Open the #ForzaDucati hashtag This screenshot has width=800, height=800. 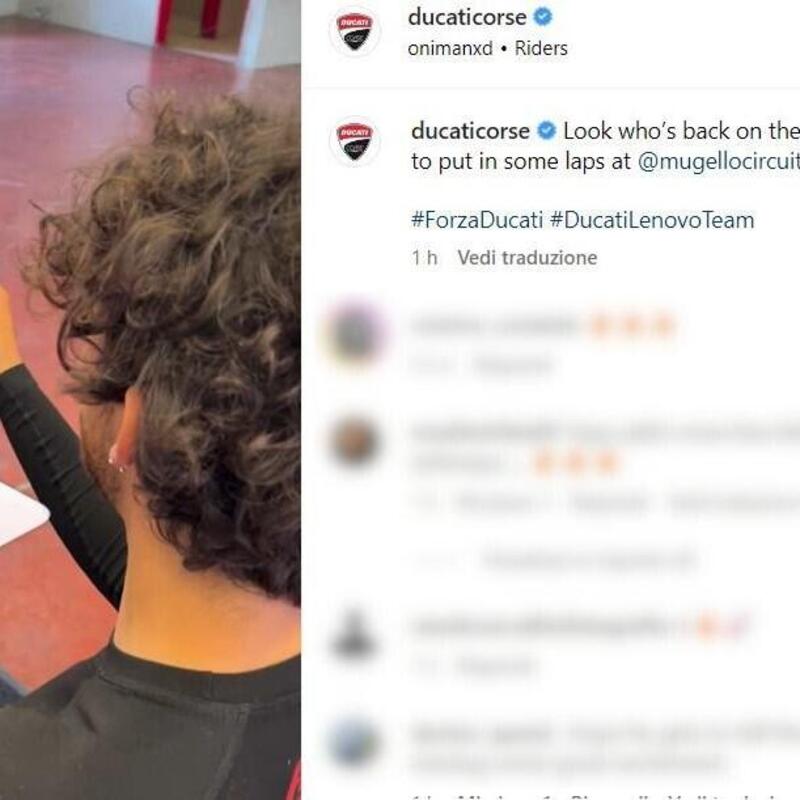point(477,220)
